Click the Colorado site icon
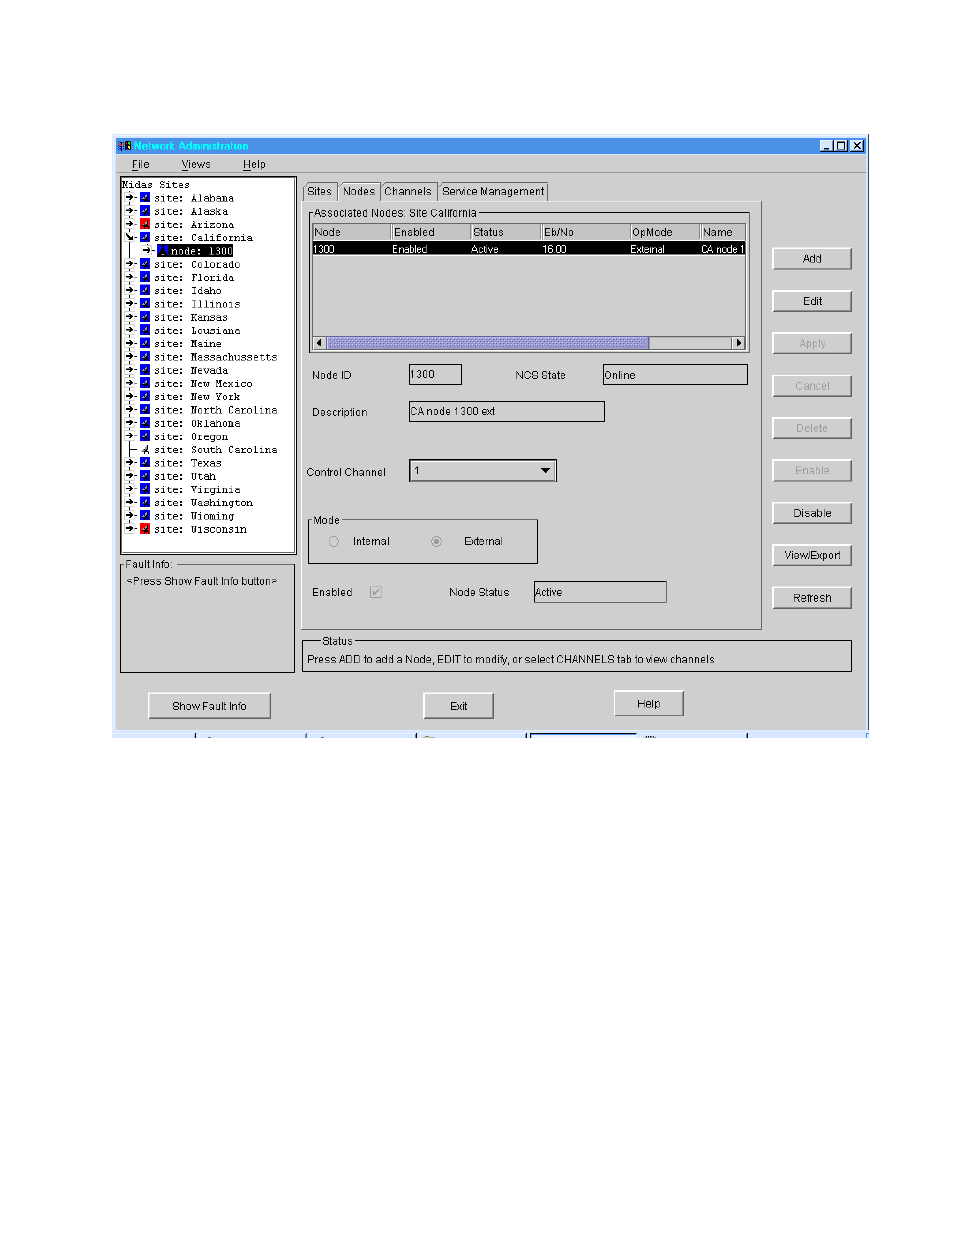This screenshot has height=1235, width=954. click(145, 264)
